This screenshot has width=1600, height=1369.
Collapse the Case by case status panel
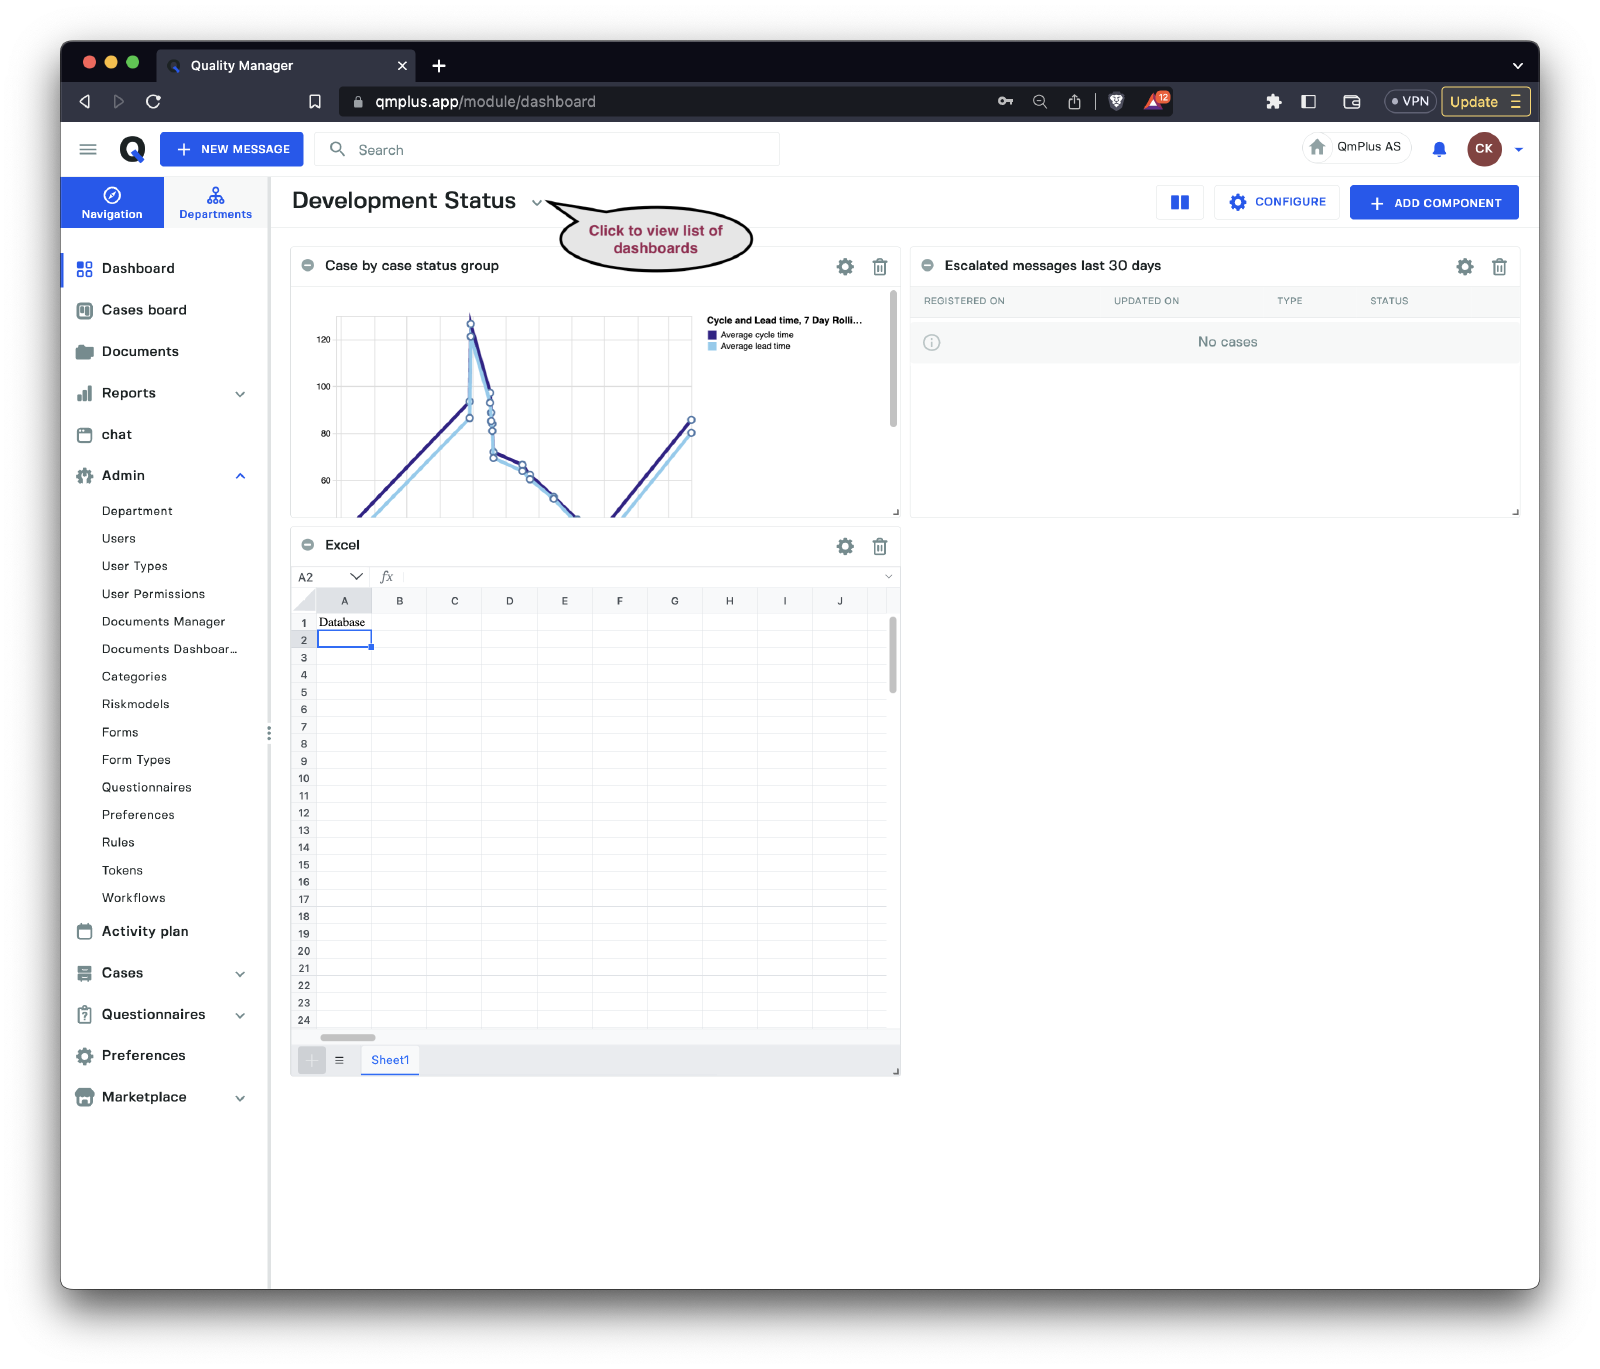(308, 266)
